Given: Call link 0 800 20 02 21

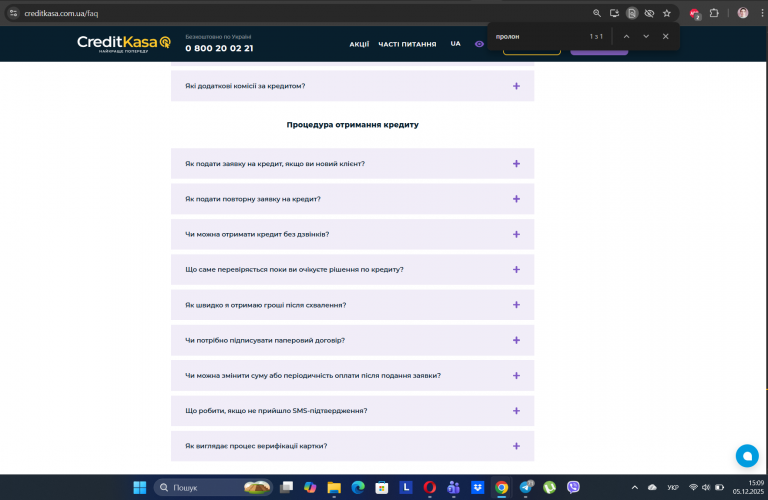Looking at the screenshot, I should (219, 48).
